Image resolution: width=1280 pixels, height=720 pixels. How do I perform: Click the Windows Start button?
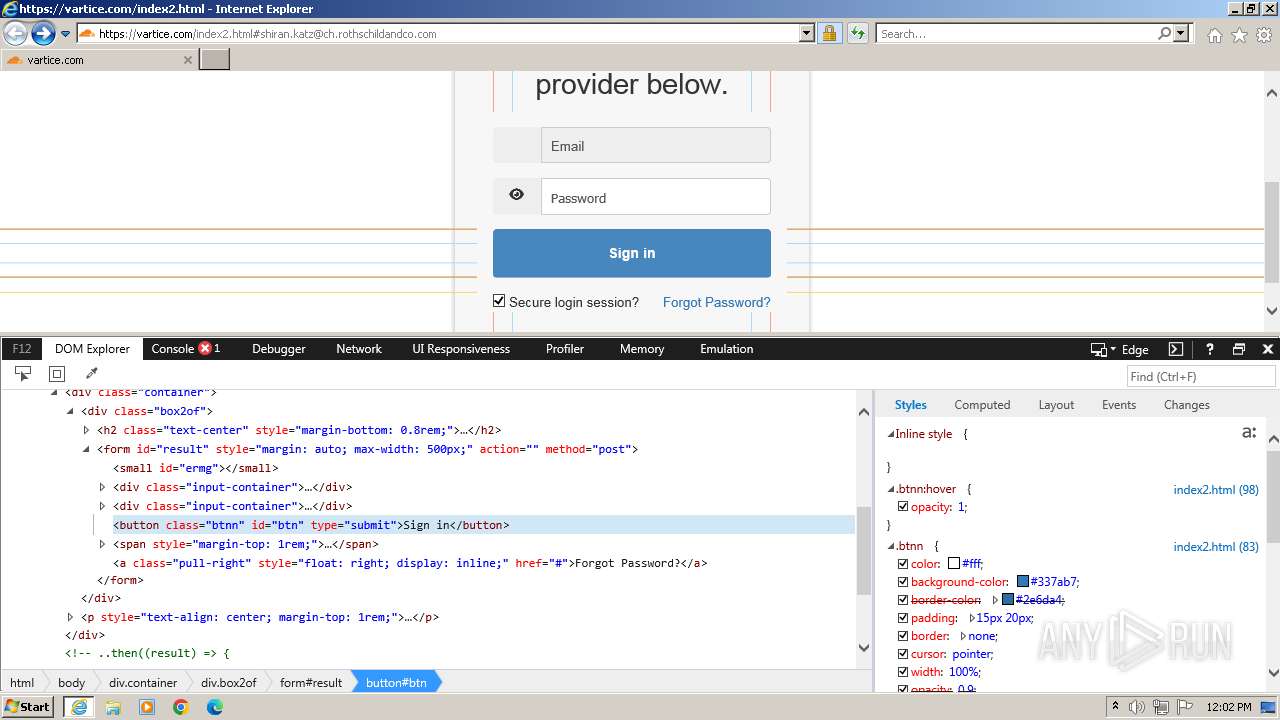click(x=28, y=707)
